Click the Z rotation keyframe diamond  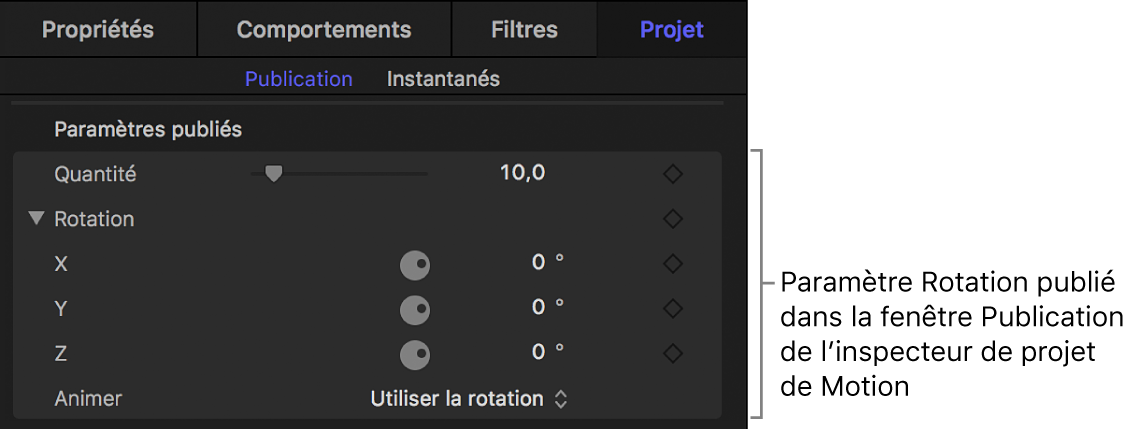(673, 353)
